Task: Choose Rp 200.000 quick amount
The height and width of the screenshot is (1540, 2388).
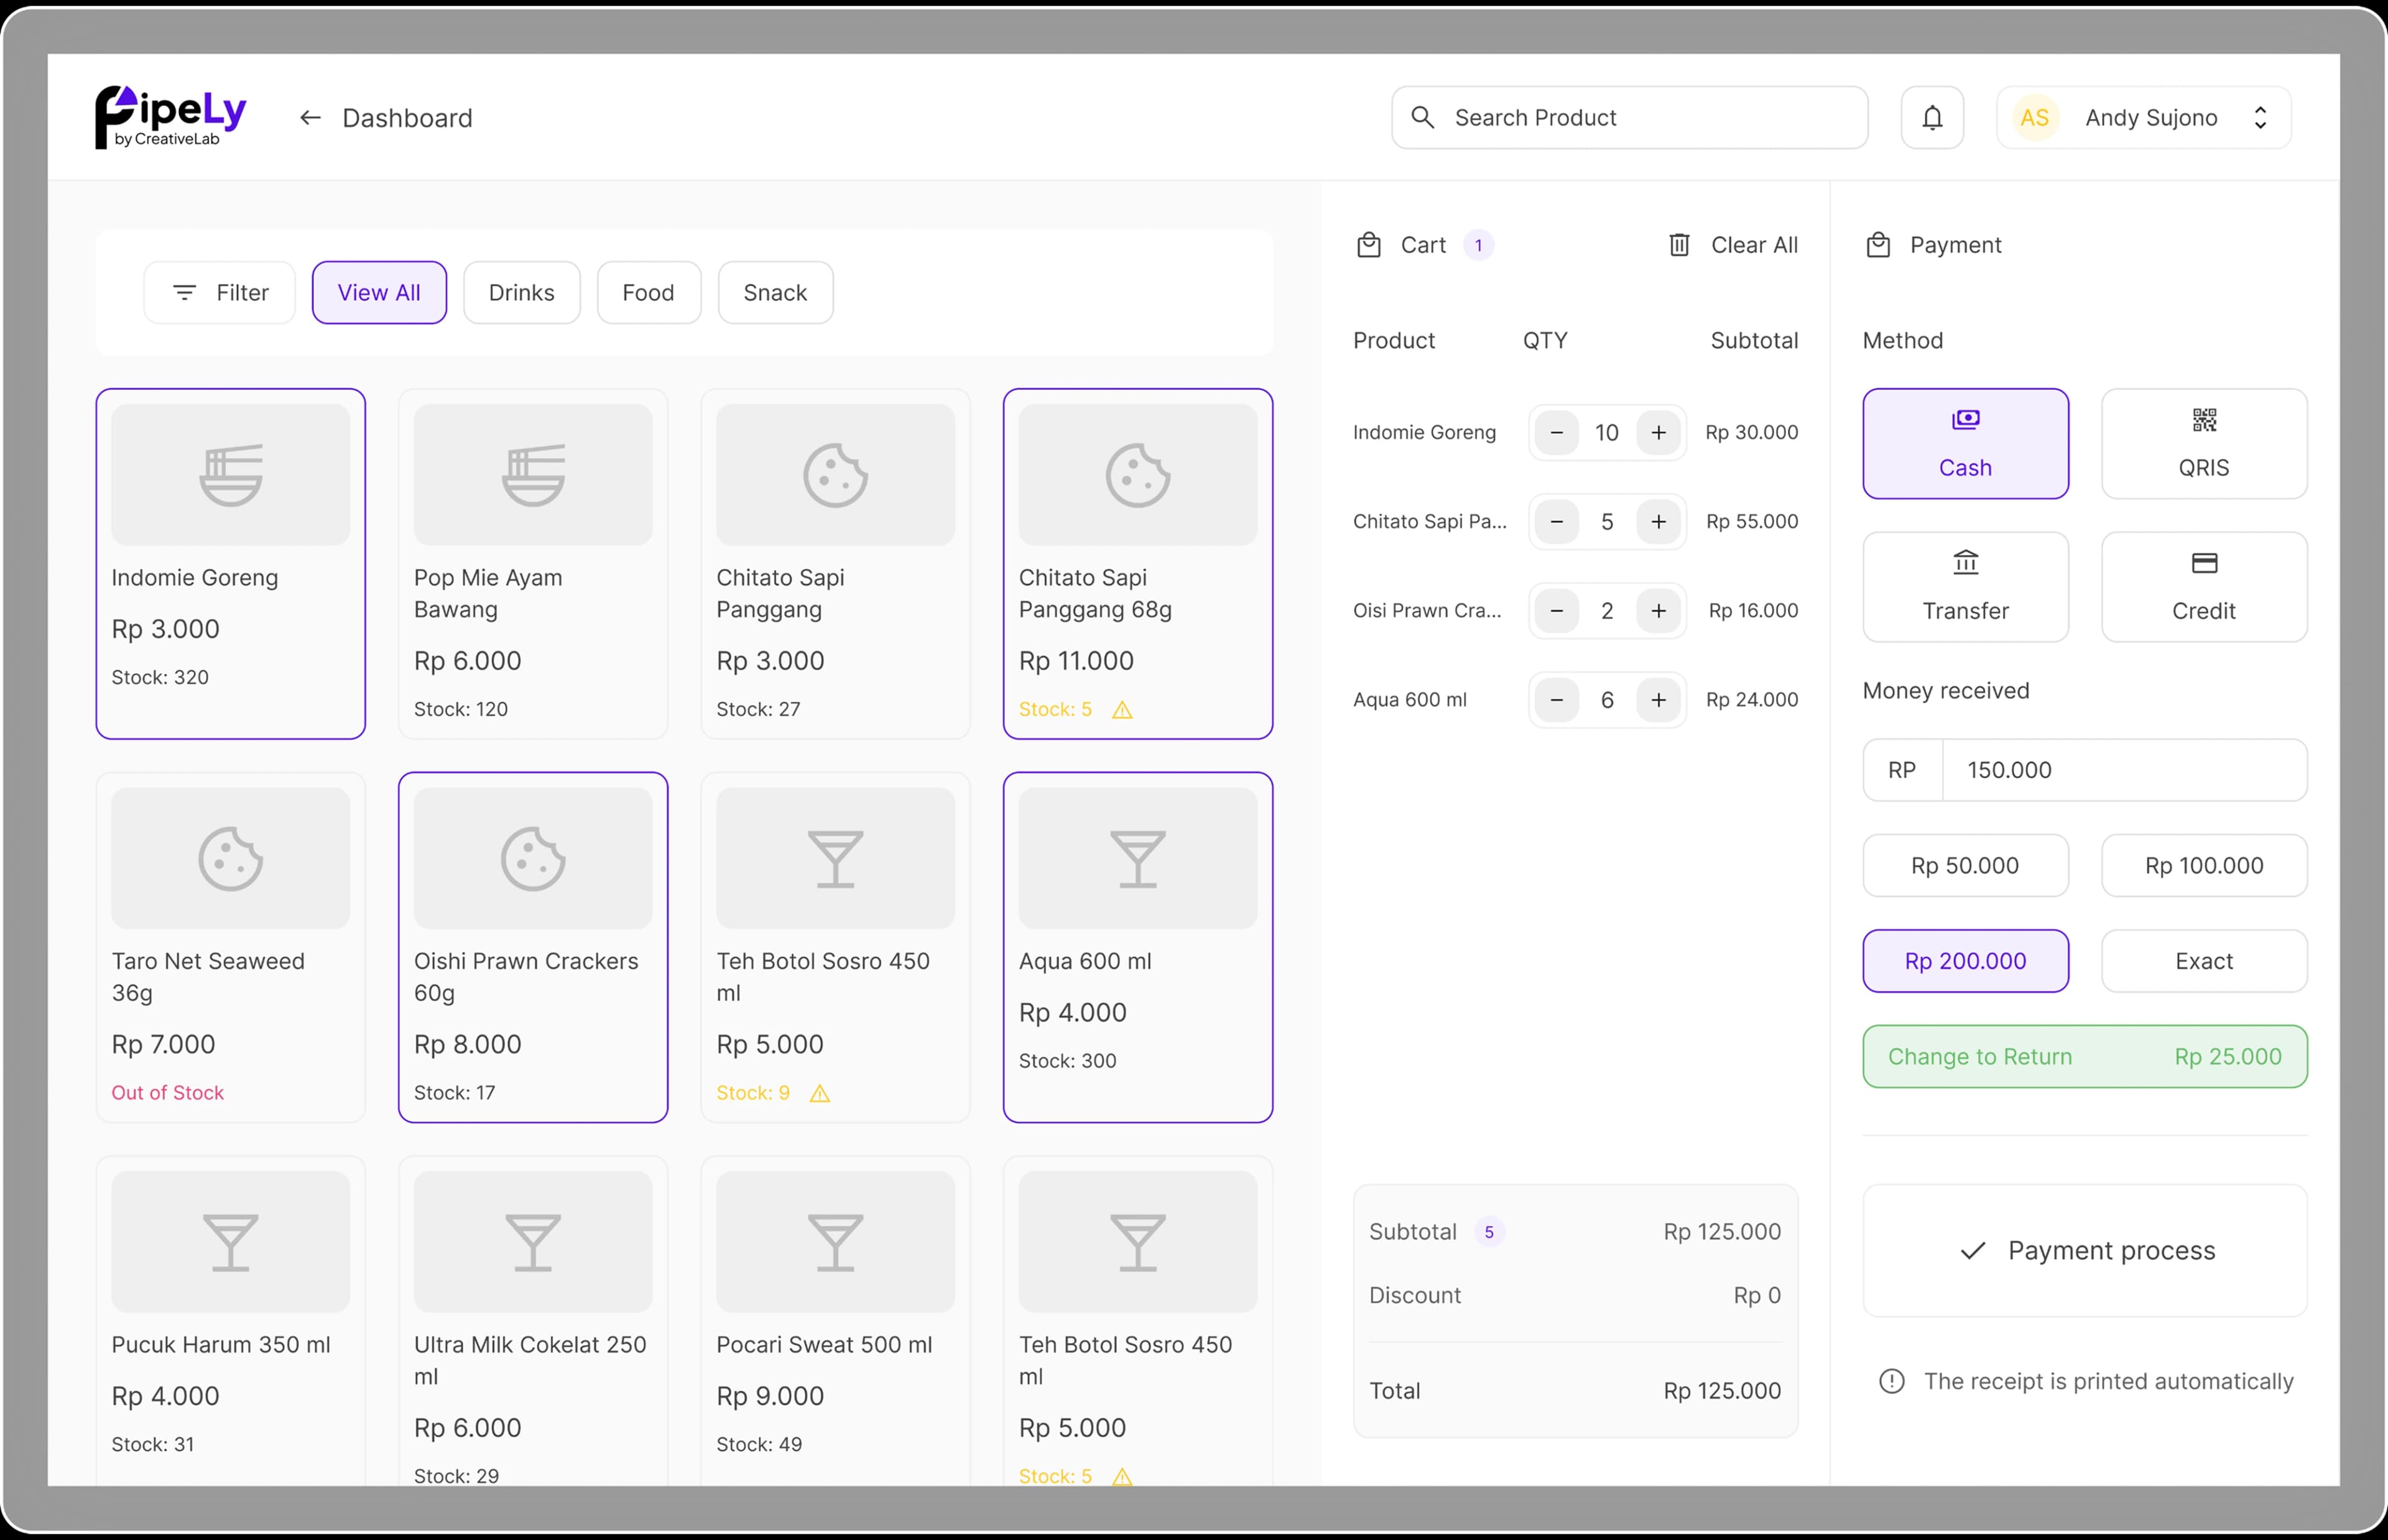Action: pyautogui.click(x=1965, y=961)
